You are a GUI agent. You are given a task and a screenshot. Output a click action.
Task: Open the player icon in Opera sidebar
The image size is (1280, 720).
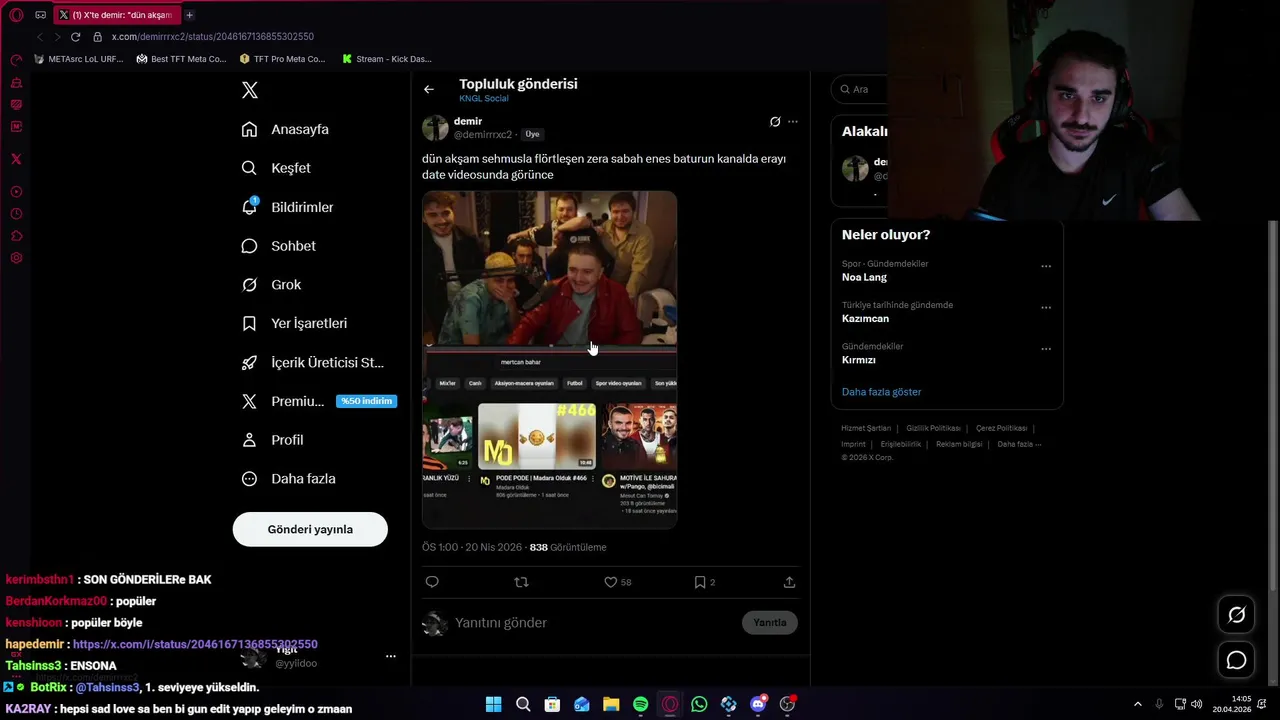click(16, 192)
